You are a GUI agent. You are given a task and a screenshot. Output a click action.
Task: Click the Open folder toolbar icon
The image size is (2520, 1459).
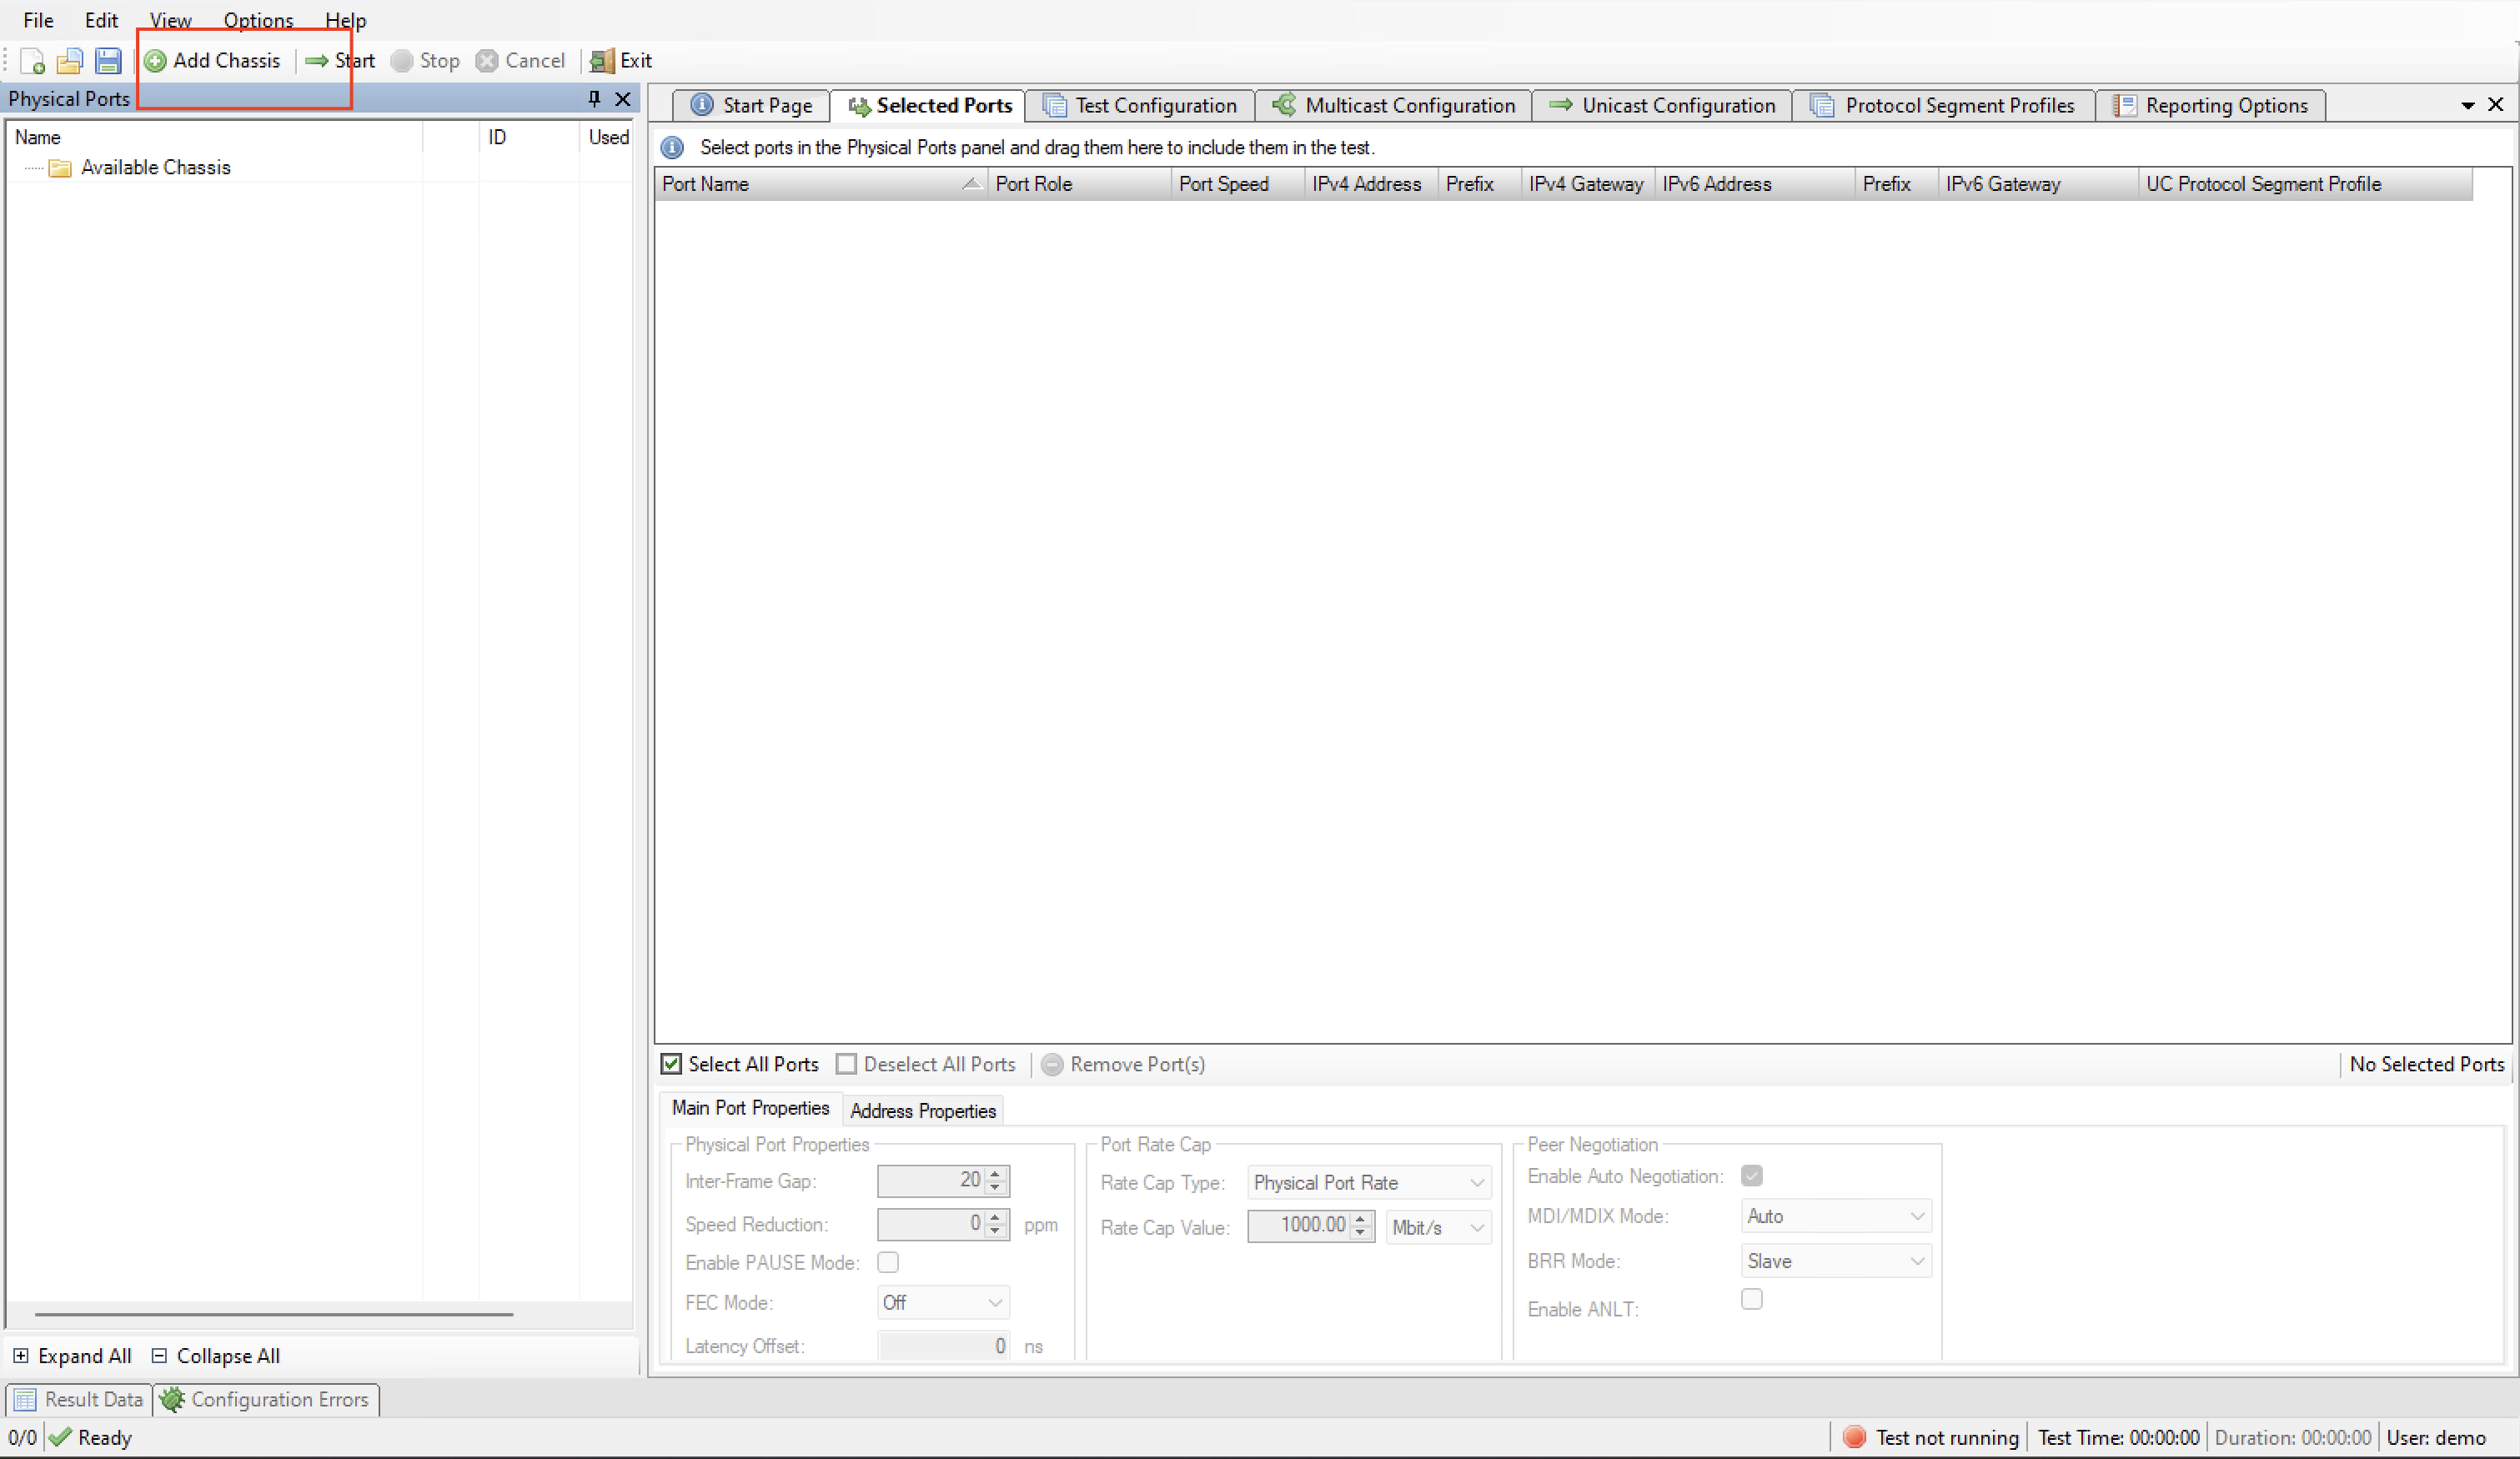click(69, 61)
